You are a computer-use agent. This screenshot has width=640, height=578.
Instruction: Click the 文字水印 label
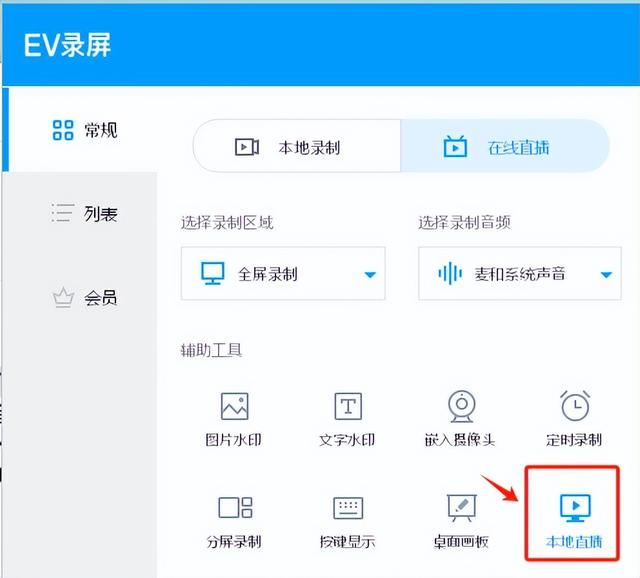point(347,440)
